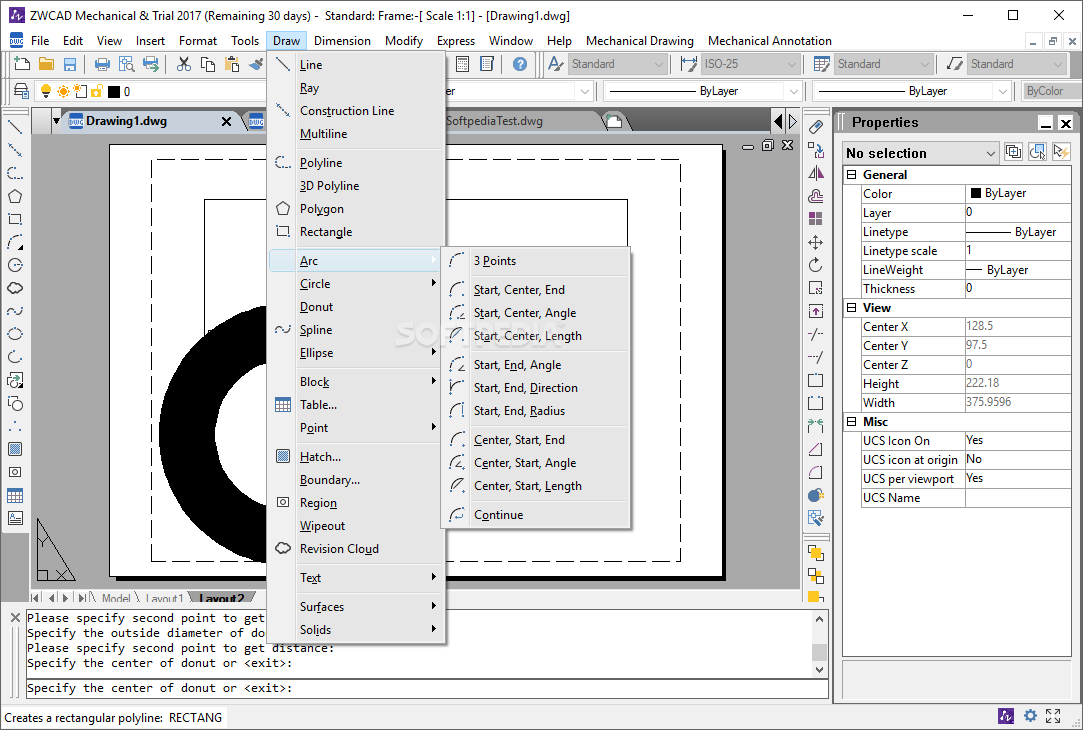Click the Print Preview icon

click(126, 64)
